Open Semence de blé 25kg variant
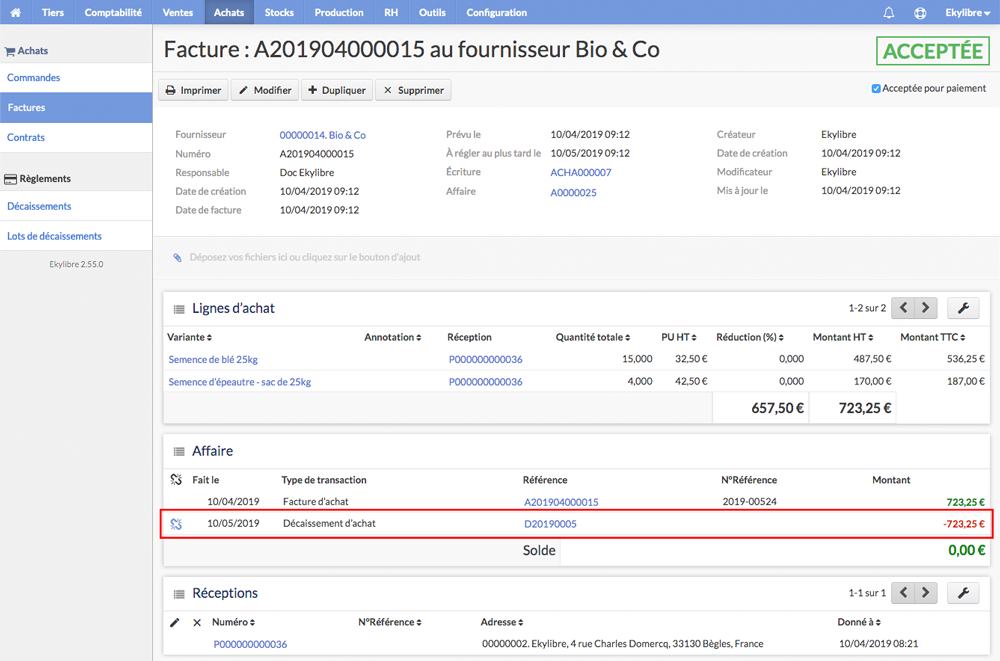 point(213,360)
